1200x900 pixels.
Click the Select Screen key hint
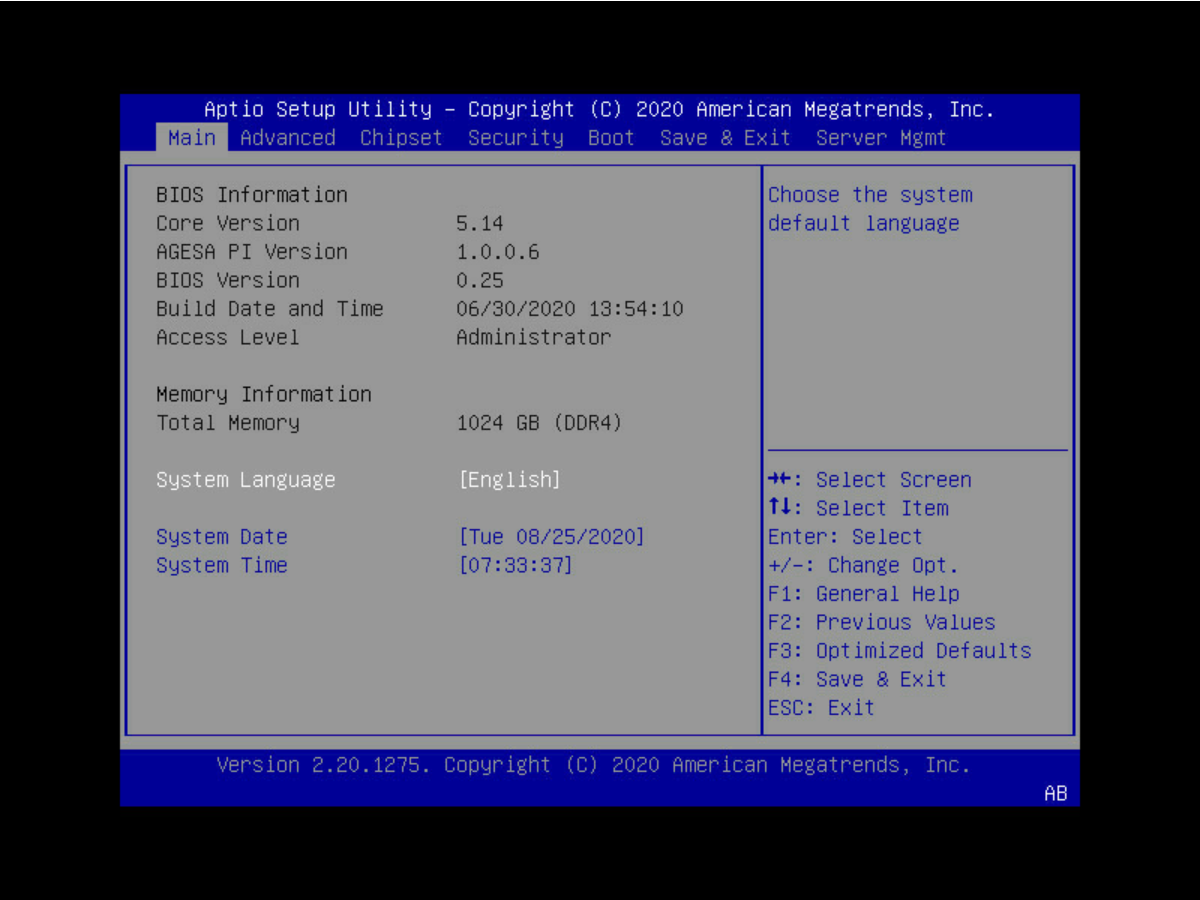coord(870,480)
